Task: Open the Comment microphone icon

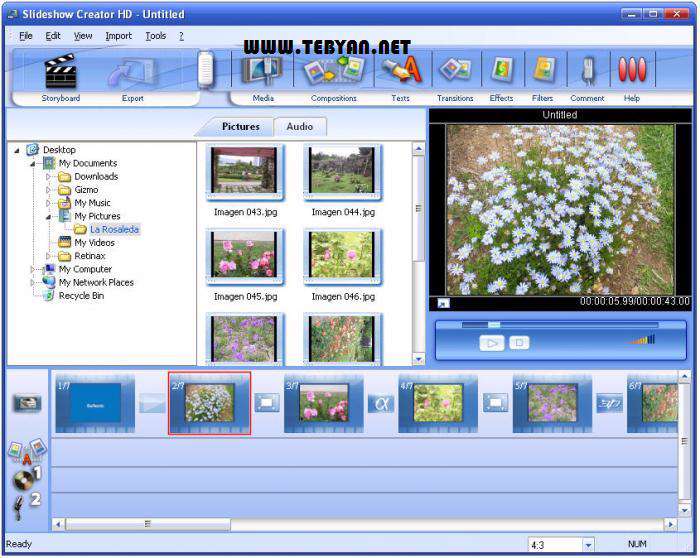Action: 588,71
